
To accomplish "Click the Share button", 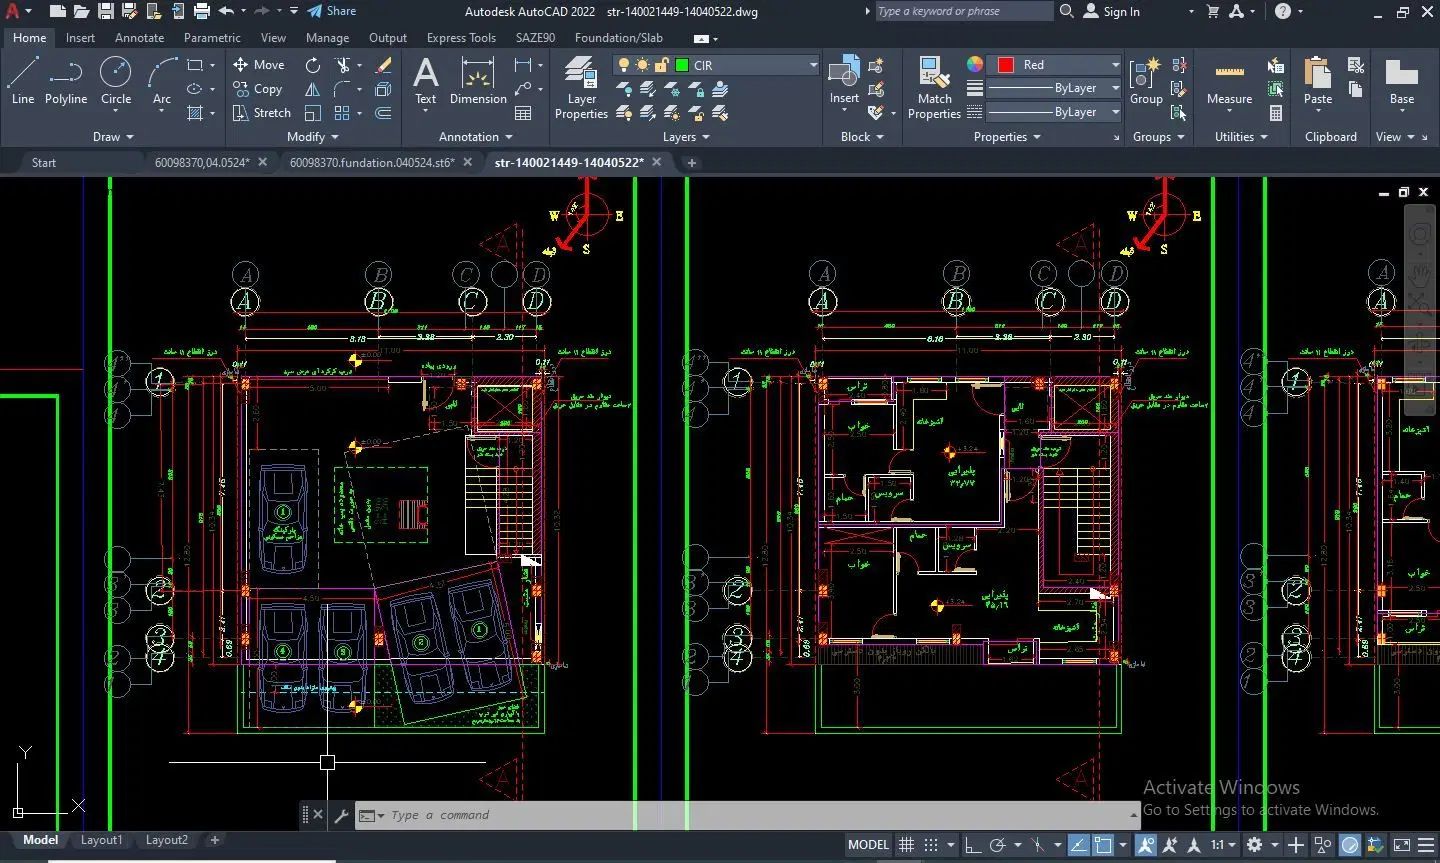I will 332,11.
